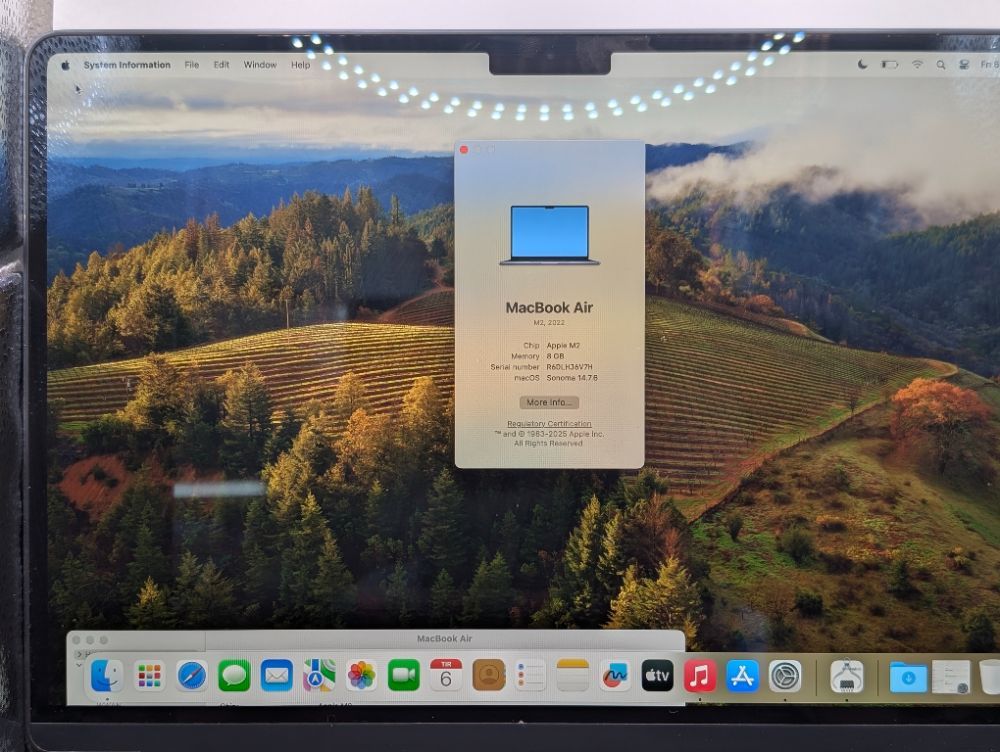
Task: Open Calendar icon showing 6
Action: 446,675
